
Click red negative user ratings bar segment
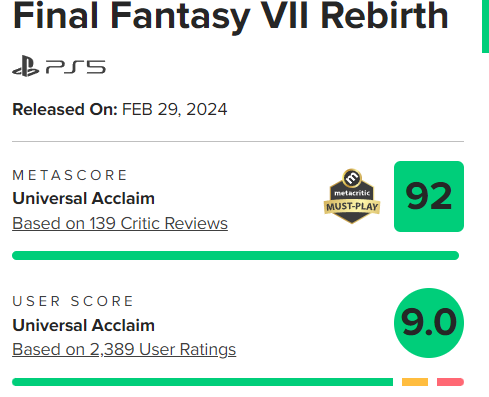[x=450, y=382]
